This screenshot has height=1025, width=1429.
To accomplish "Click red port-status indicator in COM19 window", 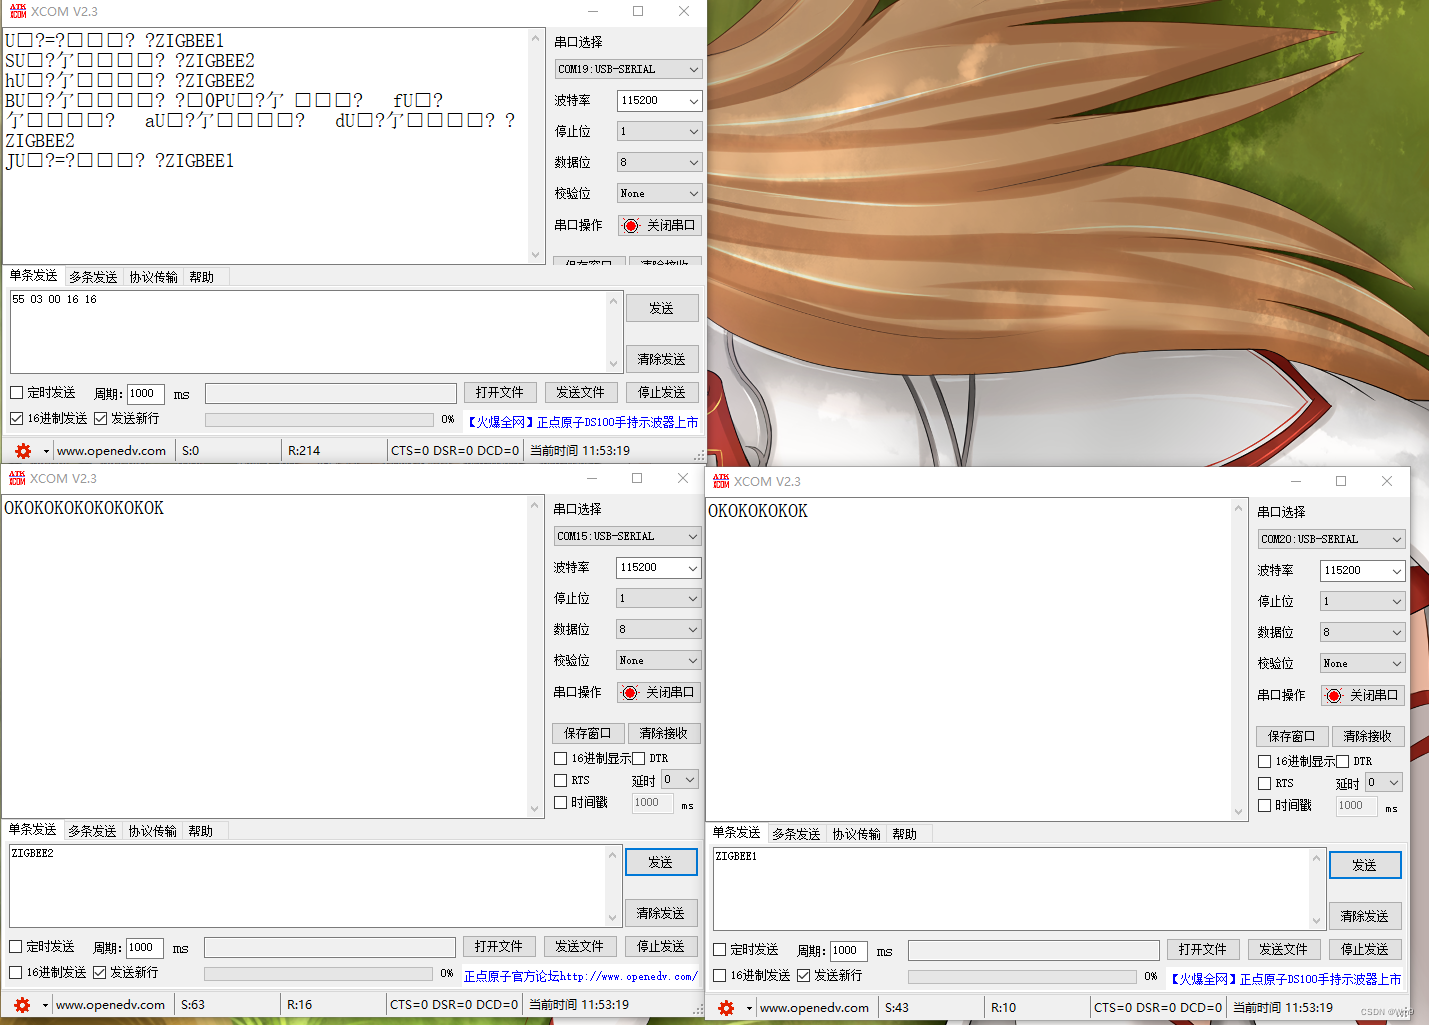I will click(x=631, y=226).
